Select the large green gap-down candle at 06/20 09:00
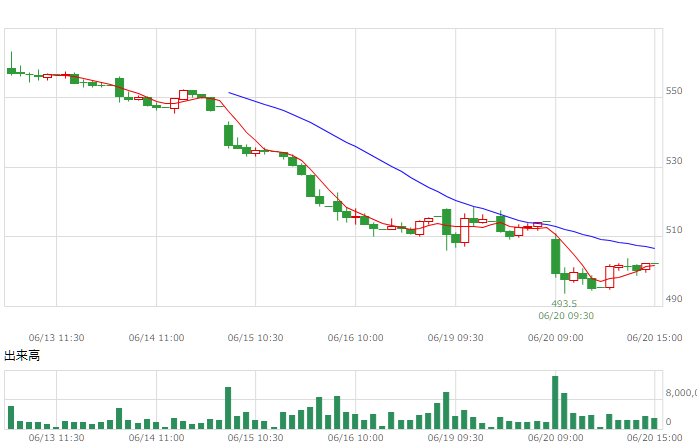The height and width of the screenshot is (446, 697). coord(556,257)
